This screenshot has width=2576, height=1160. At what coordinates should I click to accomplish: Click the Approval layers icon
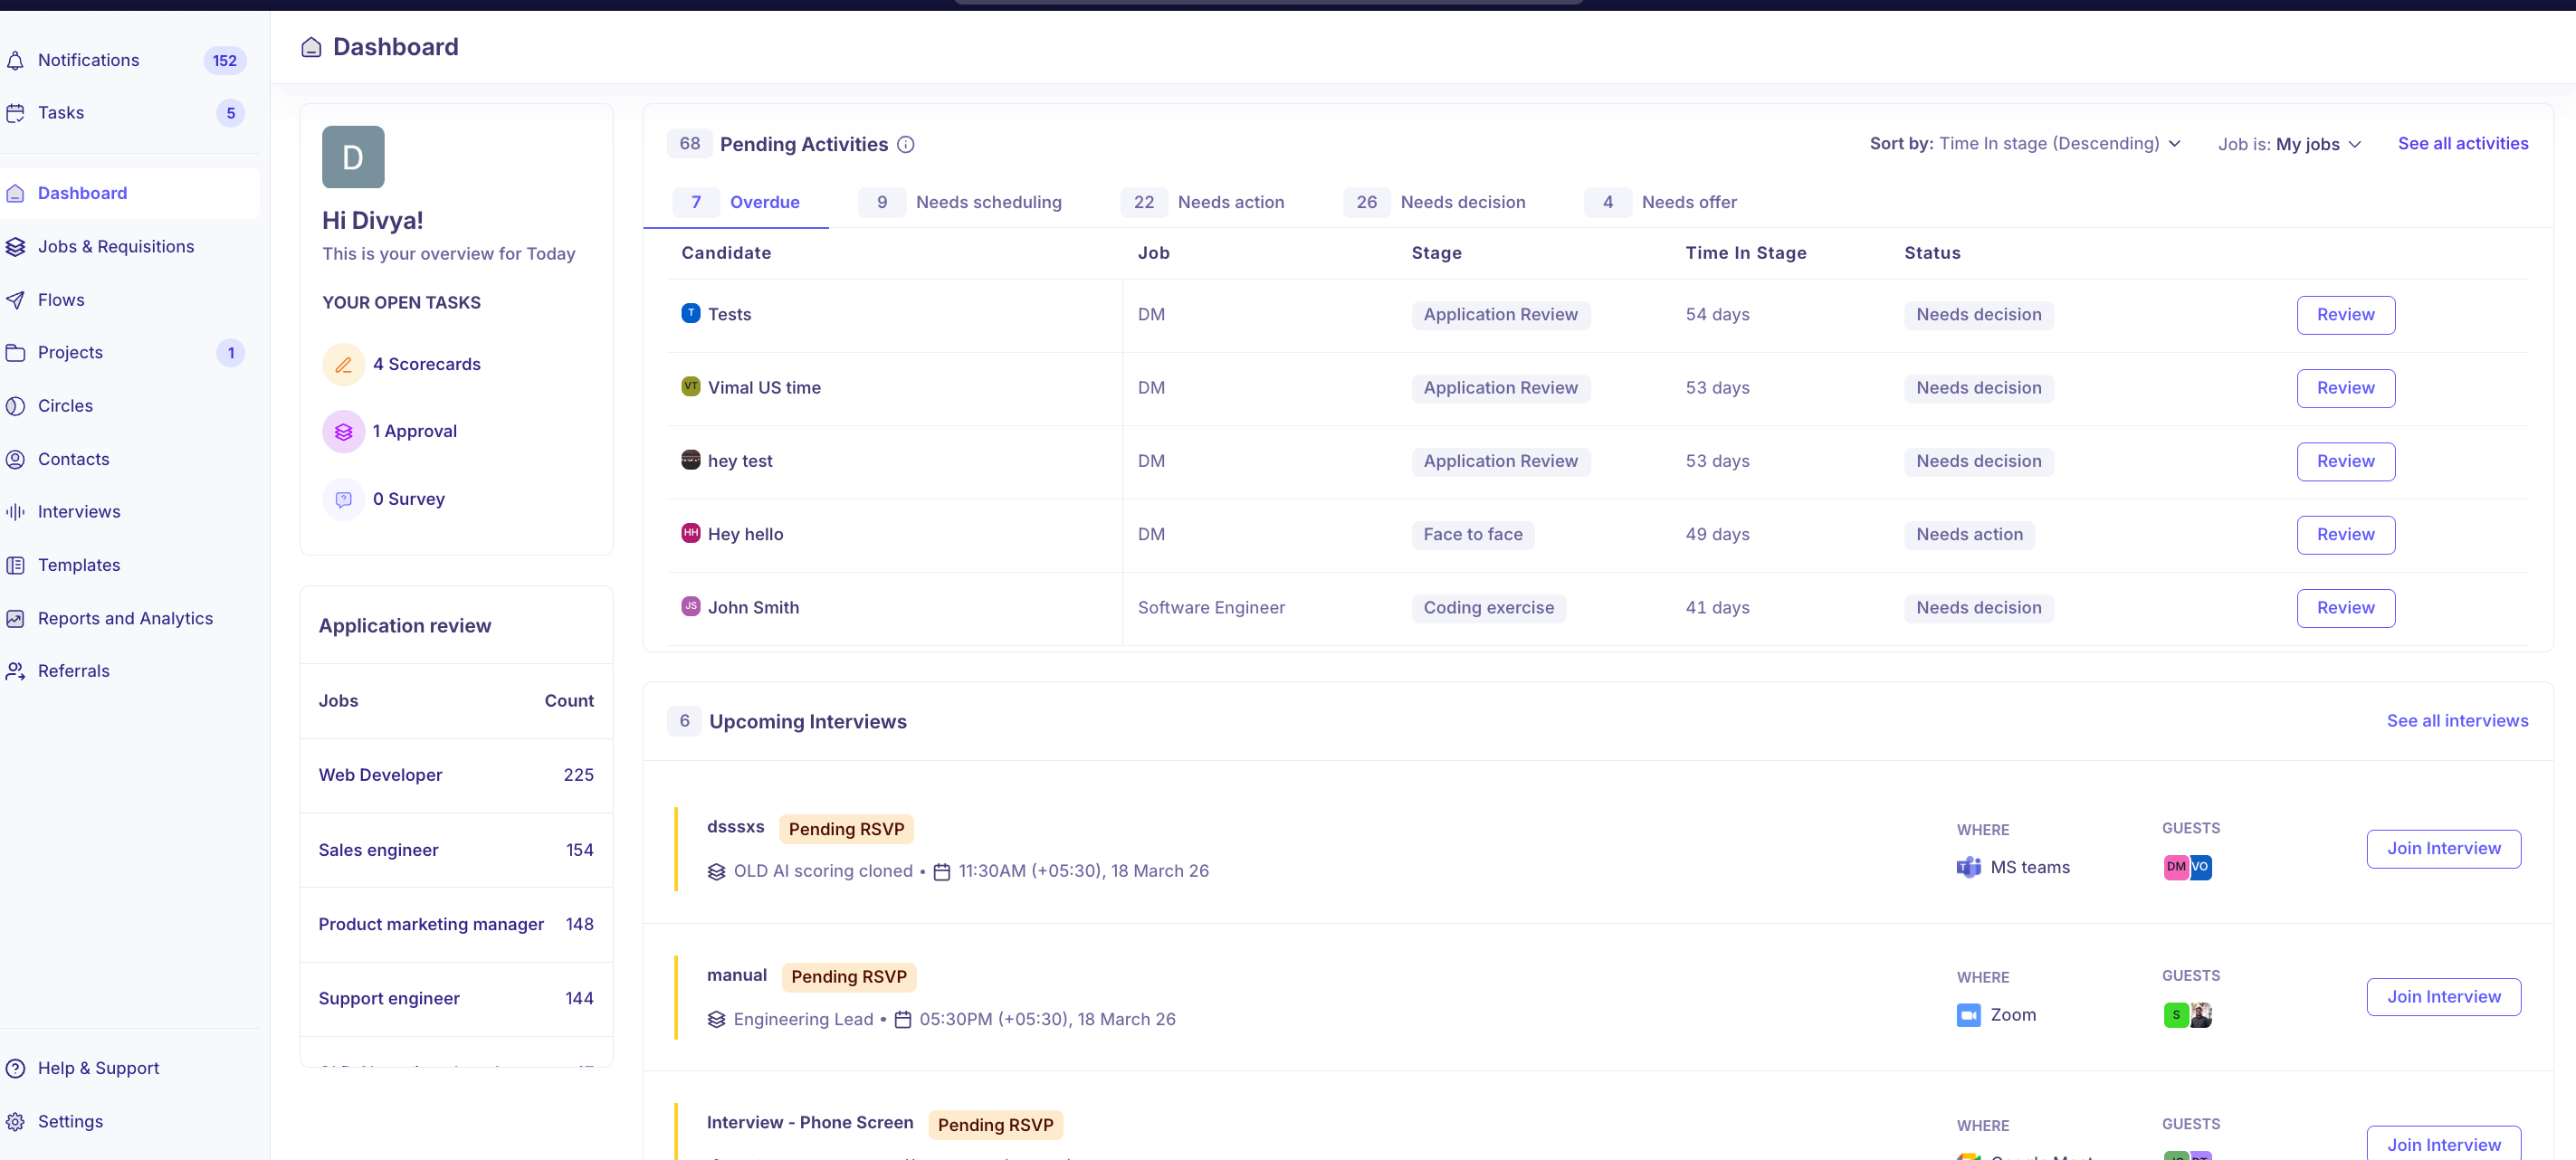[343, 432]
